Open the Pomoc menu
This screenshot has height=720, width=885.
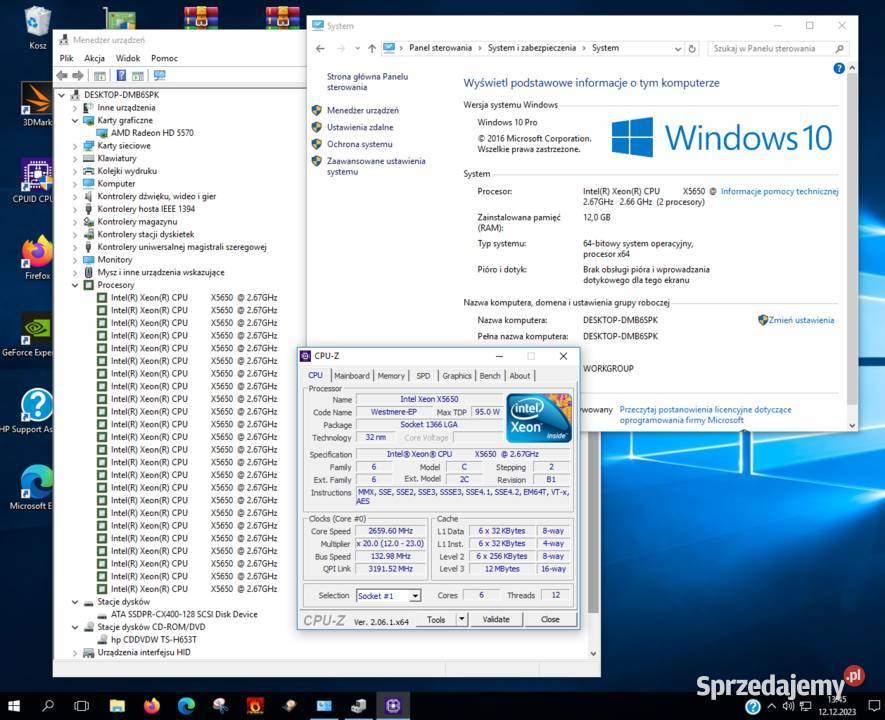[164, 58]
